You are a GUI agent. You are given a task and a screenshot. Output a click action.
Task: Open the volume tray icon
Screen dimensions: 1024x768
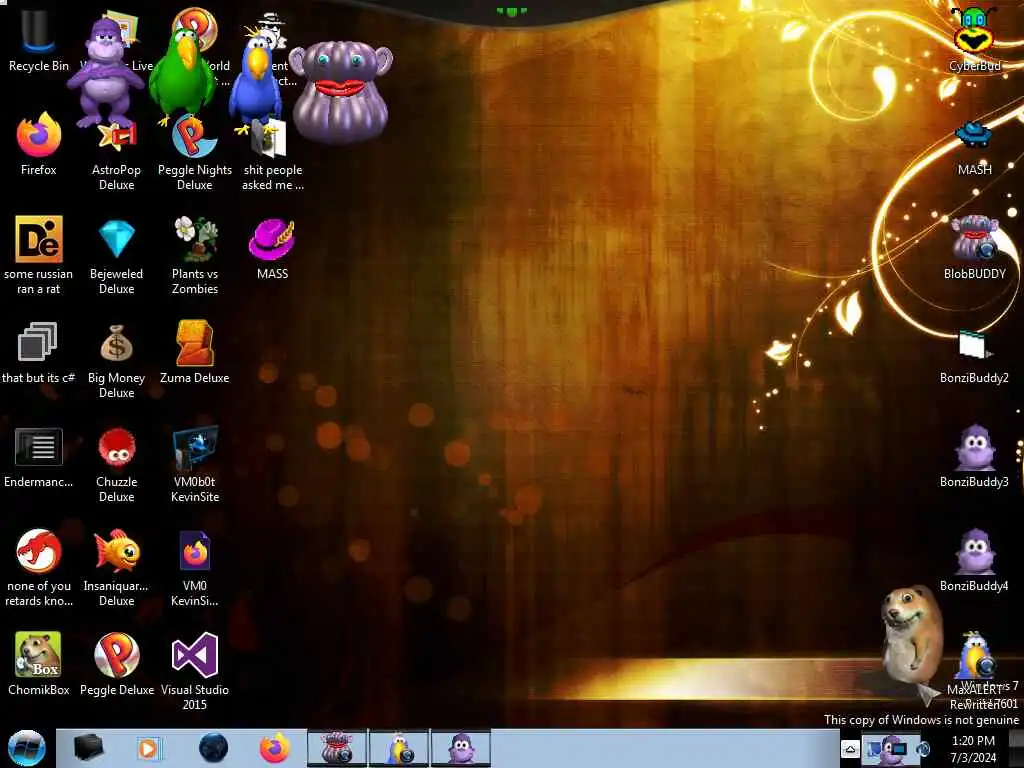point(922,748)
